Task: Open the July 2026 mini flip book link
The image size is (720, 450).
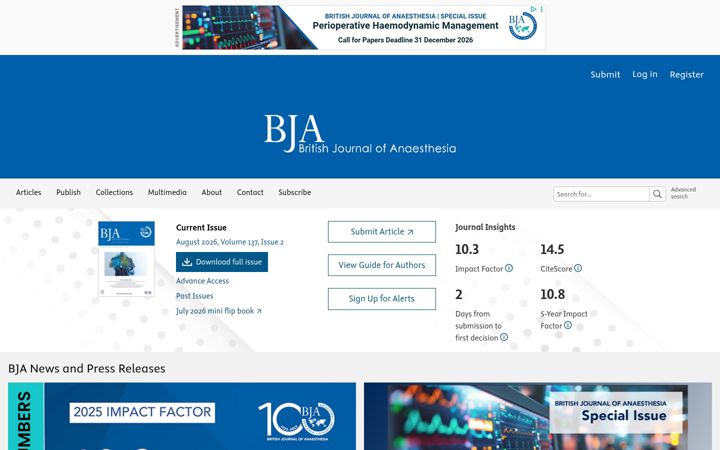Action: click(219, 311)
